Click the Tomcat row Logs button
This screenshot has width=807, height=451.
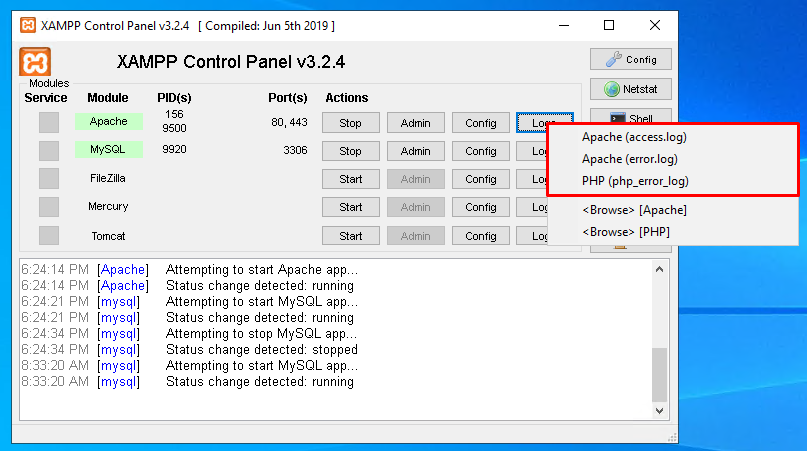532,236
